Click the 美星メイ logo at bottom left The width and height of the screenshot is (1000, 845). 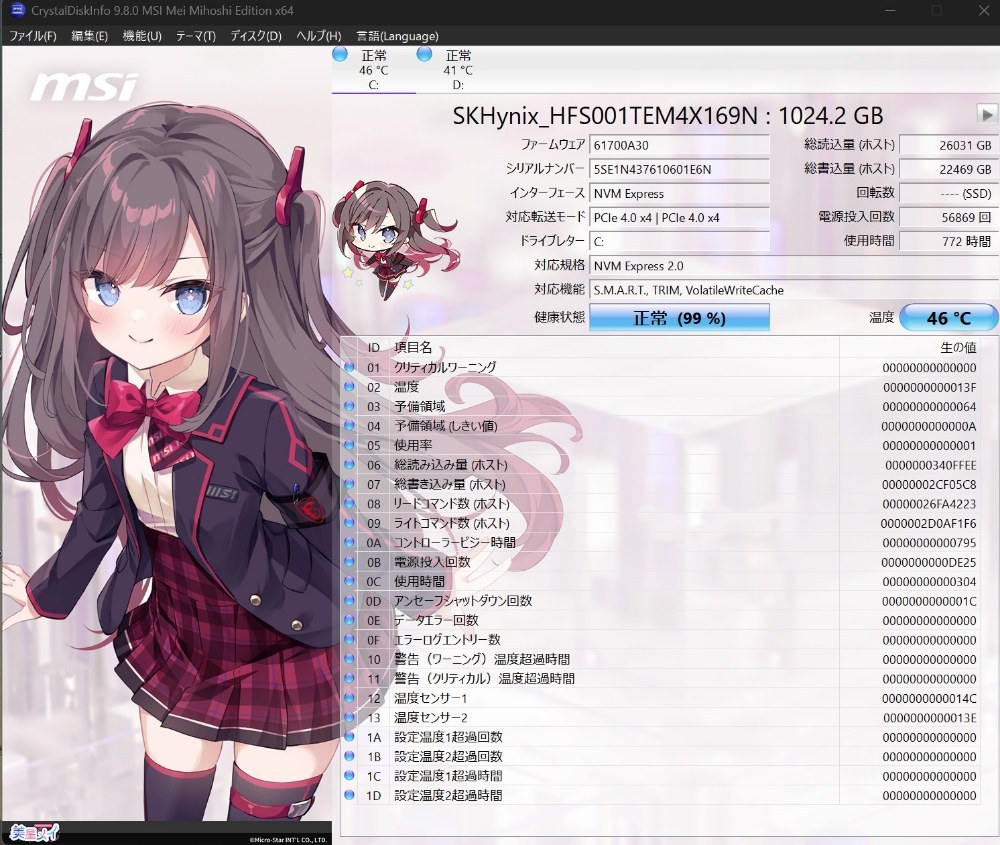tap(35, 832)
